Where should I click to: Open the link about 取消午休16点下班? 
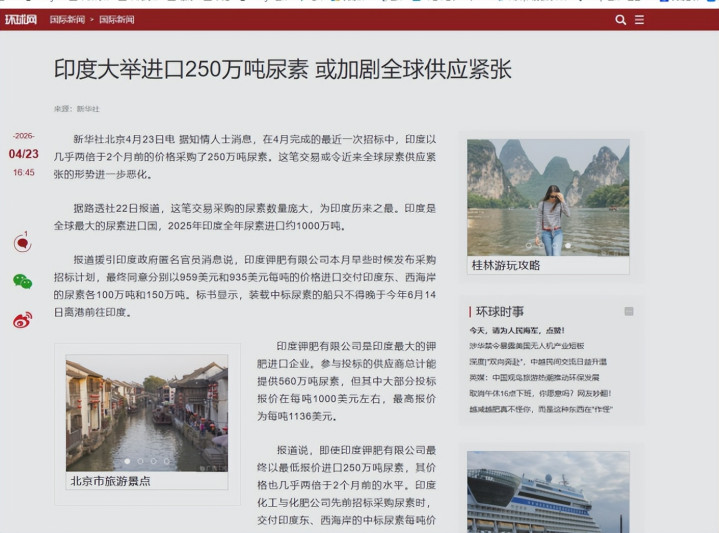(x=540, y=393)
